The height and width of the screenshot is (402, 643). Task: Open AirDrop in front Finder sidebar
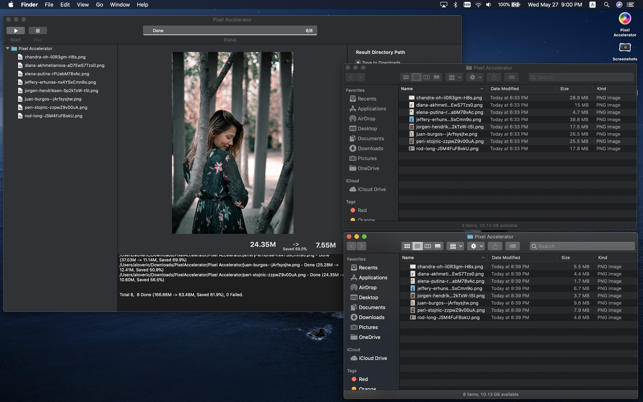point(363,288)
